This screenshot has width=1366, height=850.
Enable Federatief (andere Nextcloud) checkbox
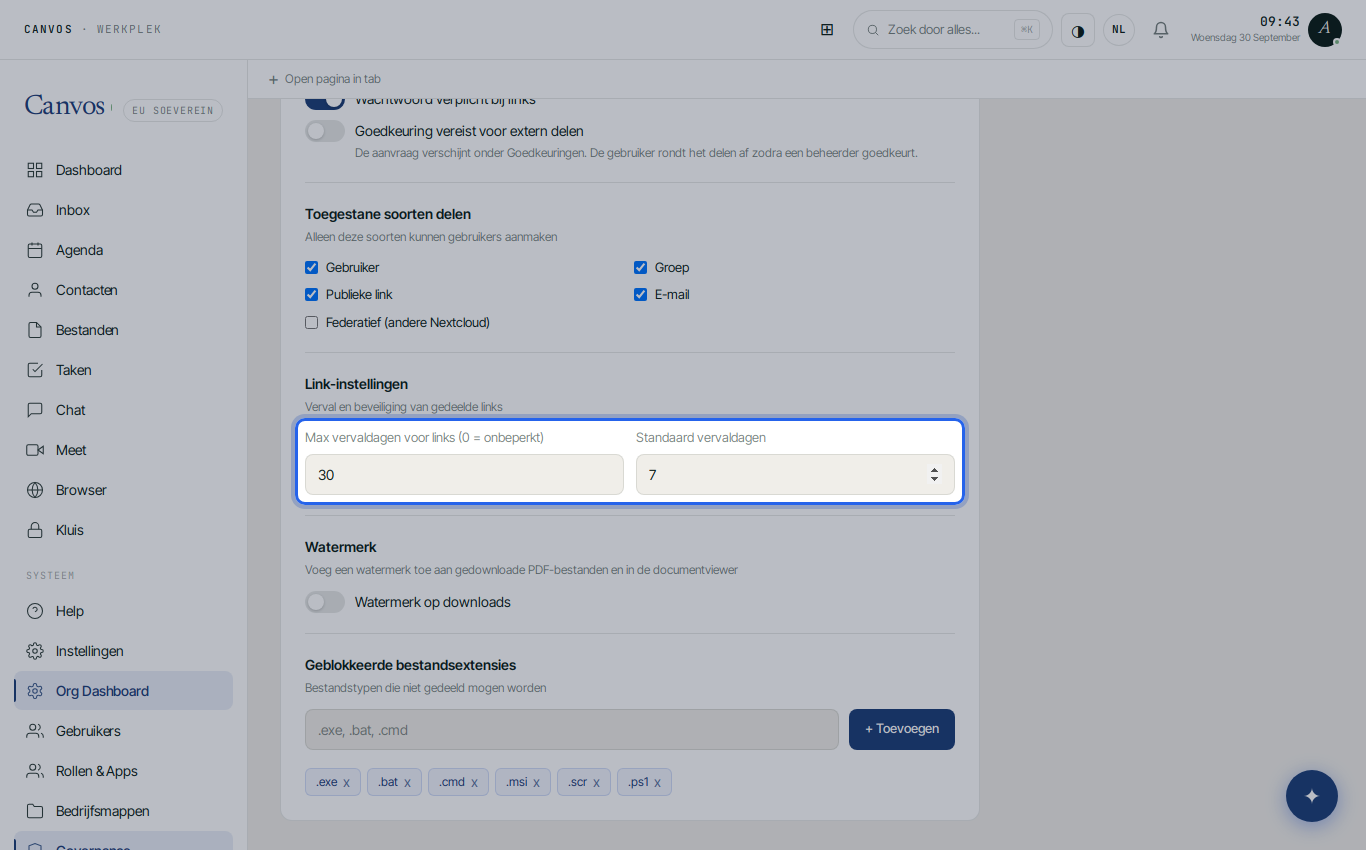(311, 323)
